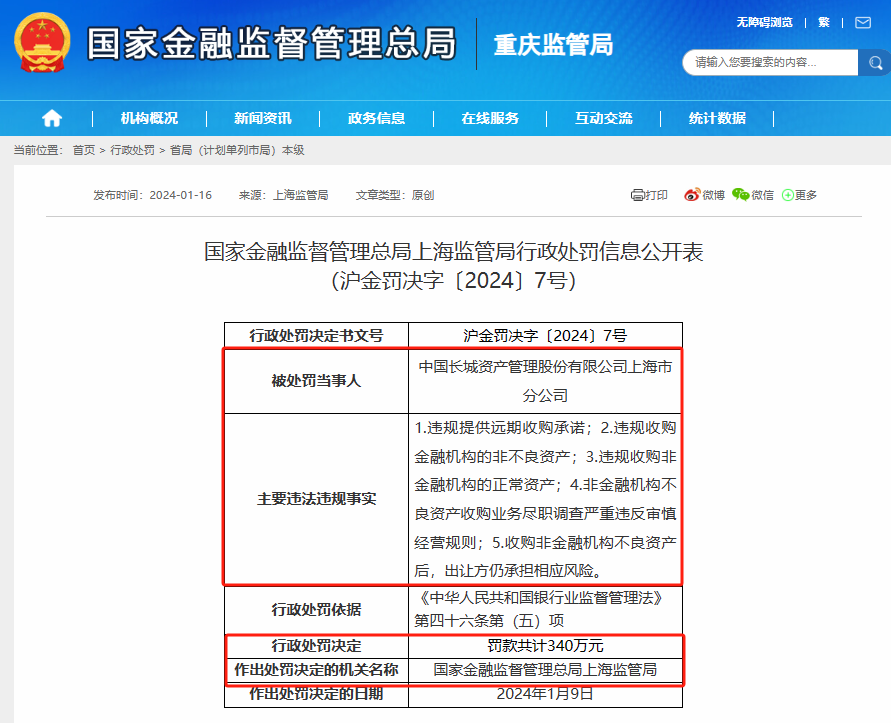Open the 政务信息 menu
The height and width of the screenshot is (723, 891).
tap(376, 118)
